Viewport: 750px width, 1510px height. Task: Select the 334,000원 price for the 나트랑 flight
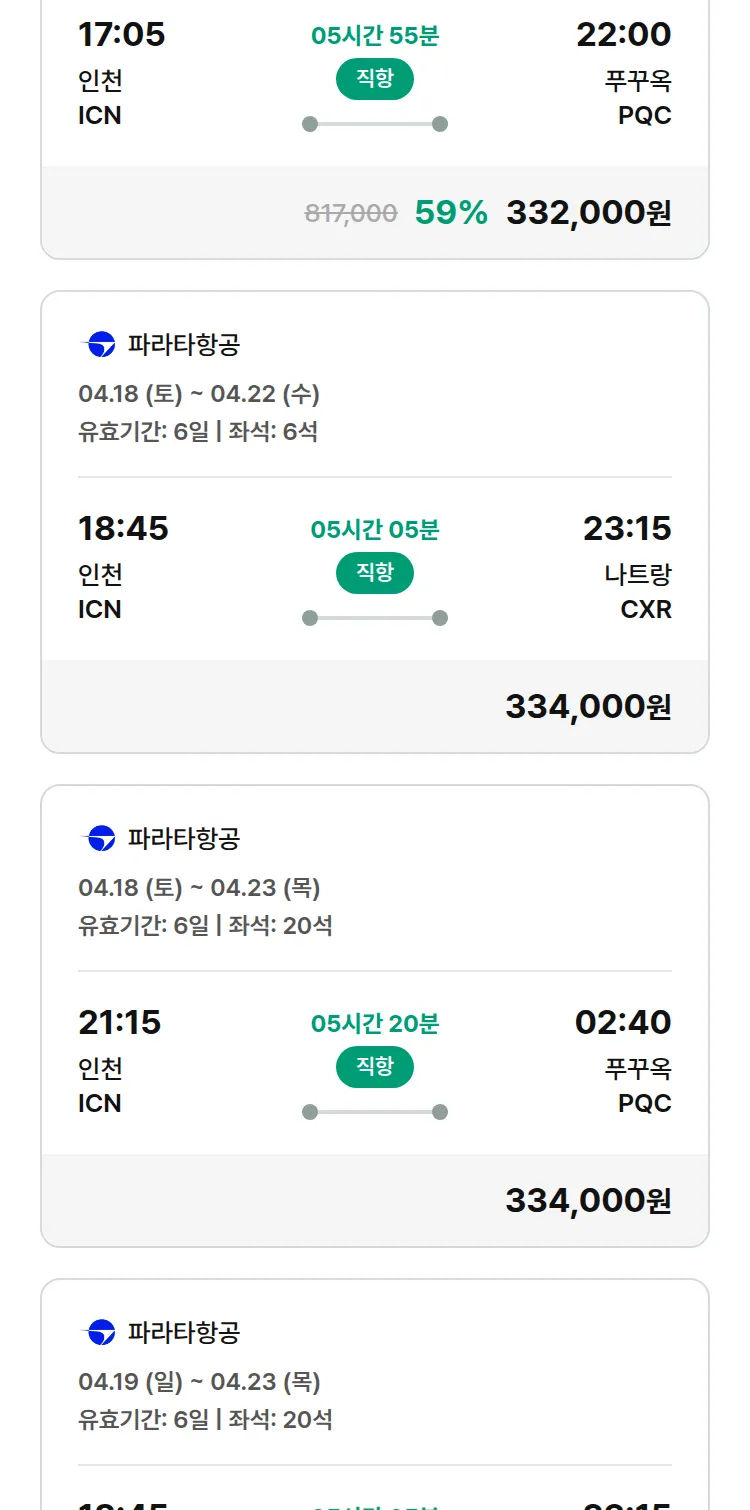point(588,707)
